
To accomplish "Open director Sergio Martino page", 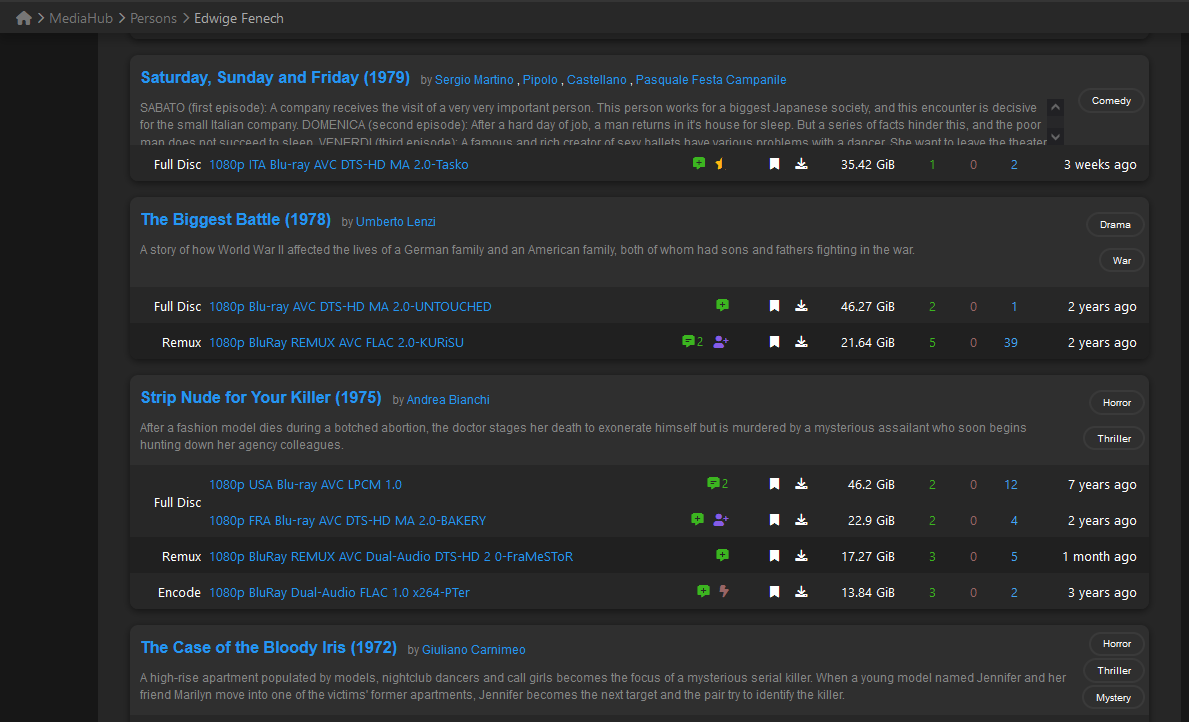I will point(474,80).
